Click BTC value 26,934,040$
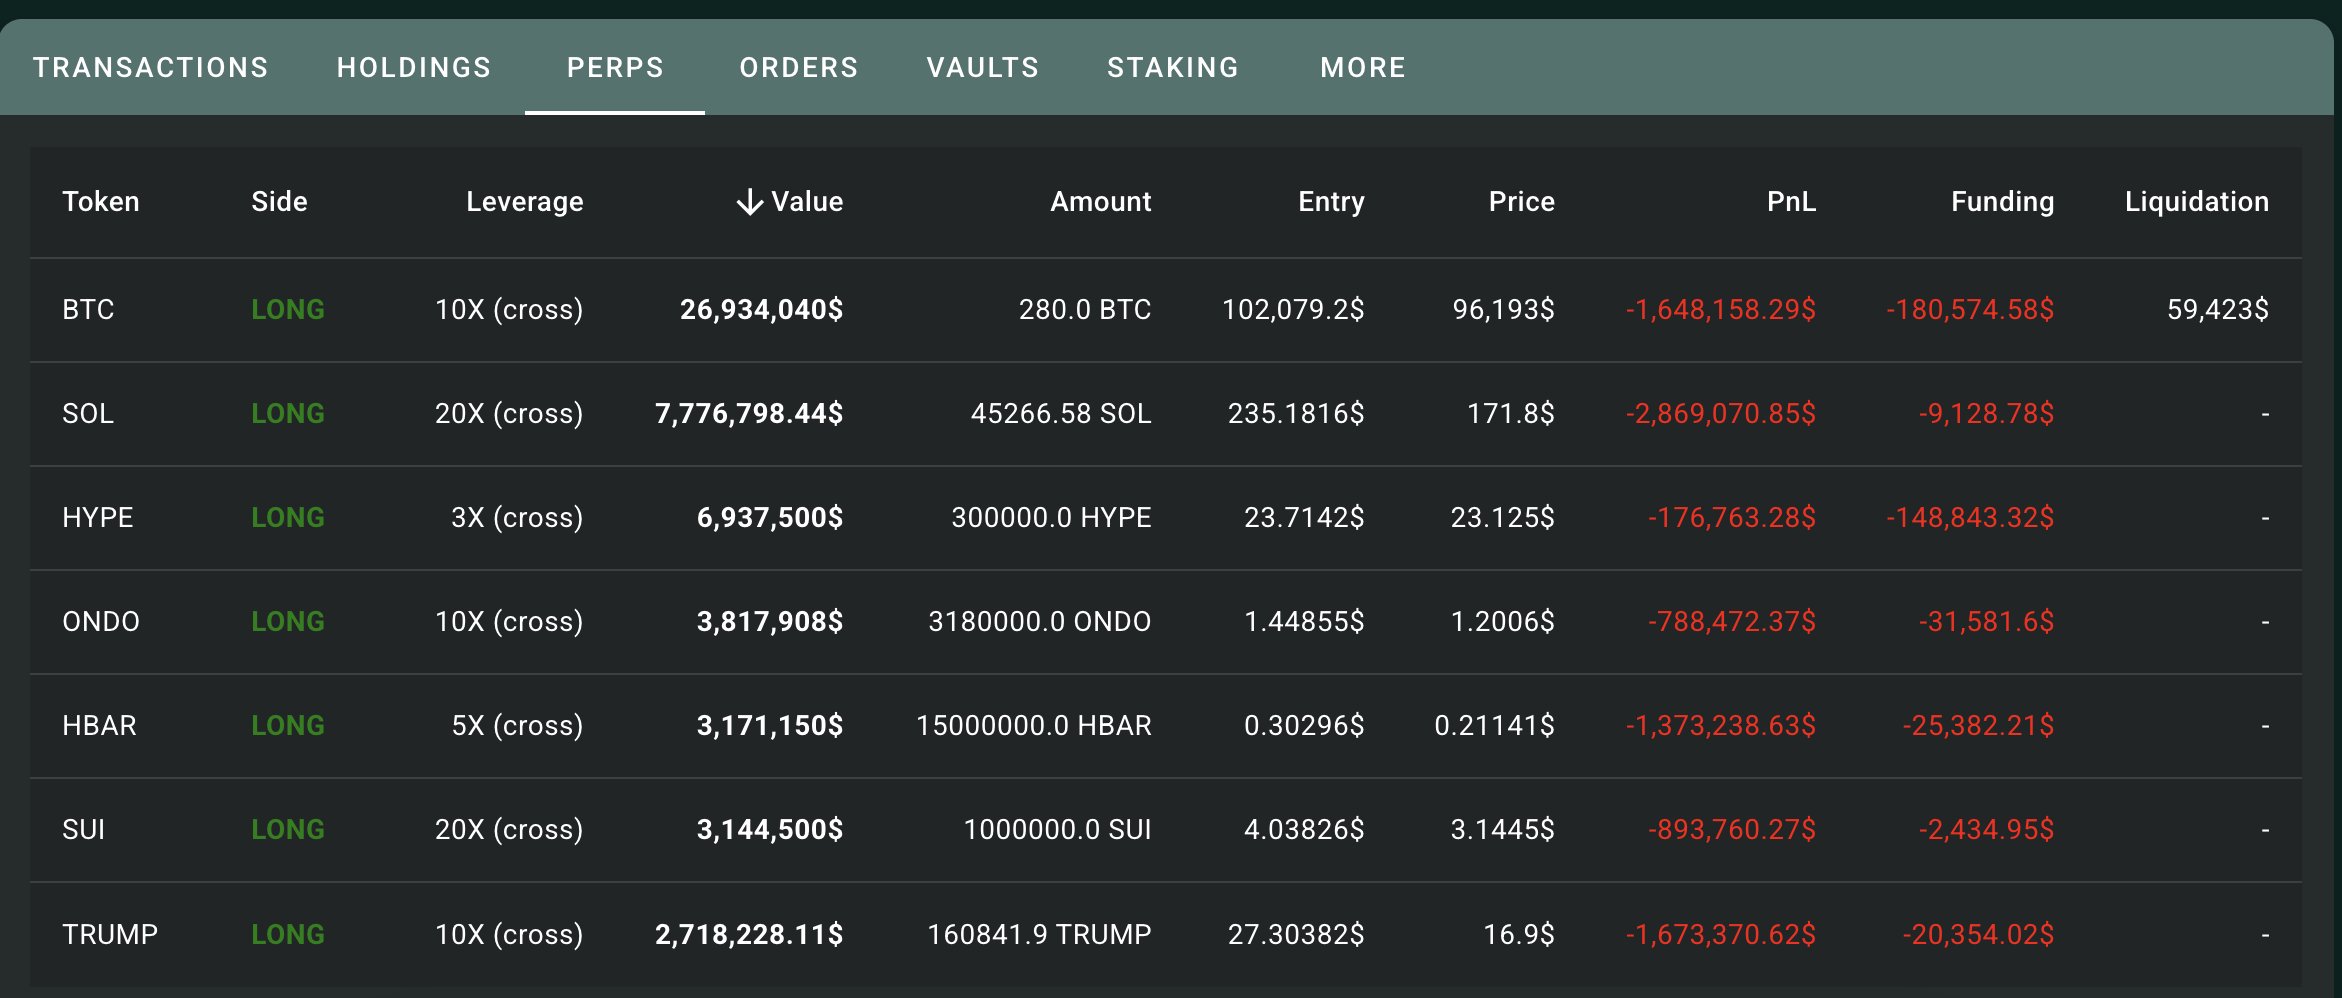The height and width of the screenshot is (998, 2342). [x=762, y=310]
